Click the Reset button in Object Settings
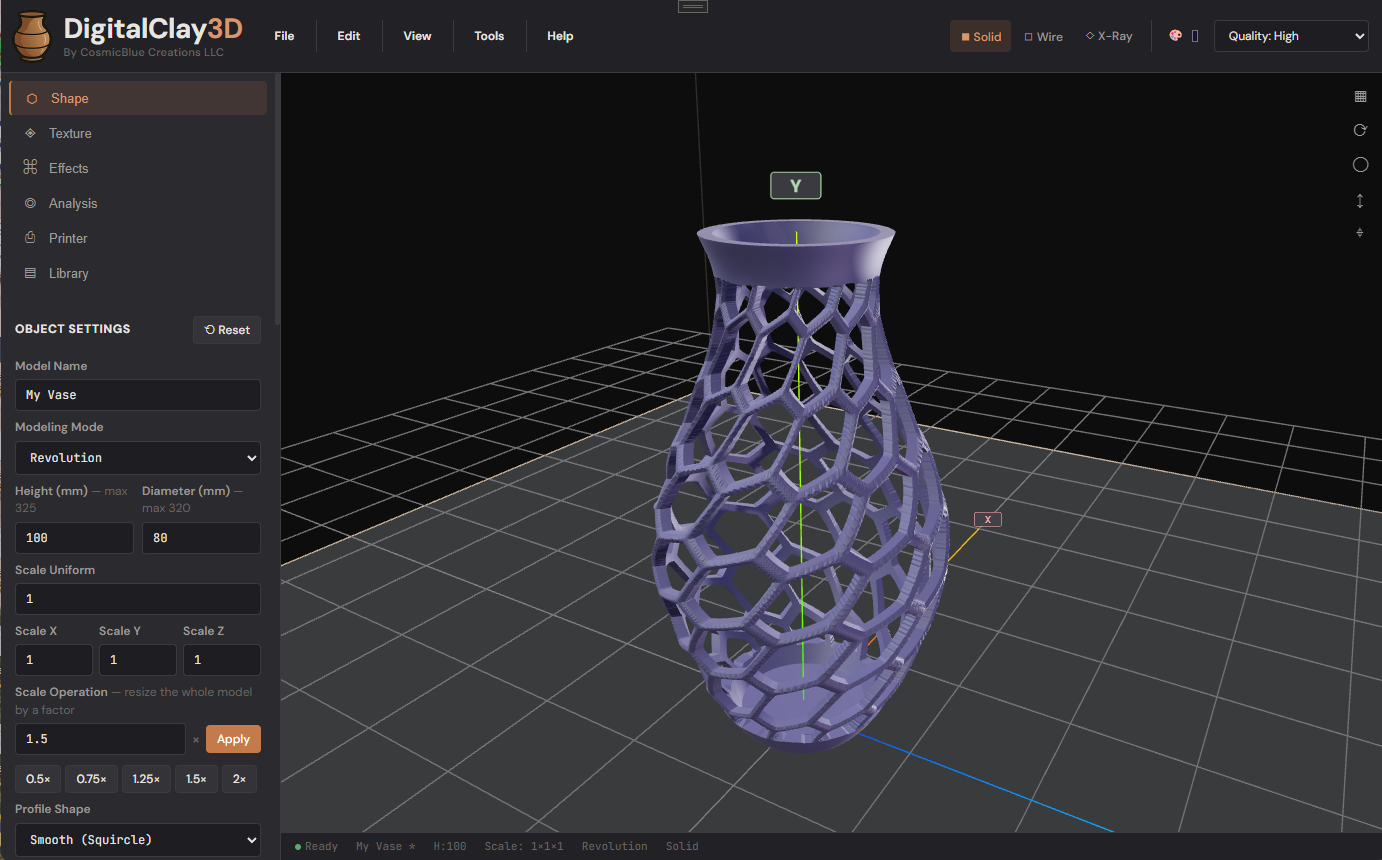This screenshot has height=860, width=1382. click(227, 330)
